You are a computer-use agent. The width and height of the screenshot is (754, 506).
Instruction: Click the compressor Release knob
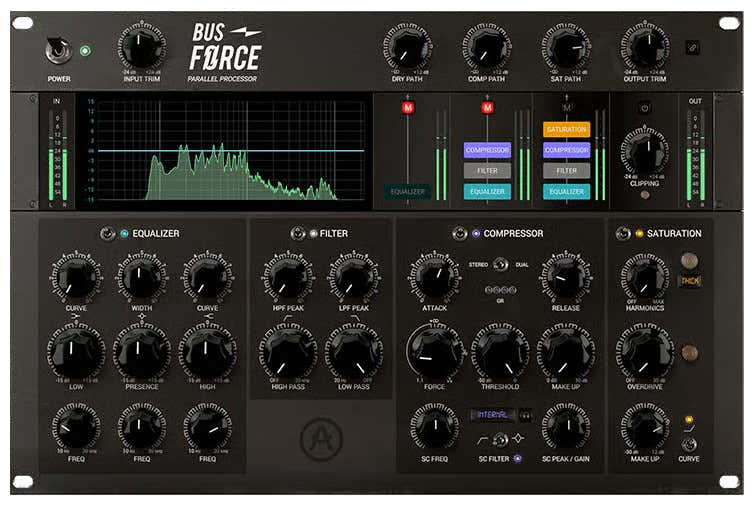pyautogui.click(x=566, y=278)
